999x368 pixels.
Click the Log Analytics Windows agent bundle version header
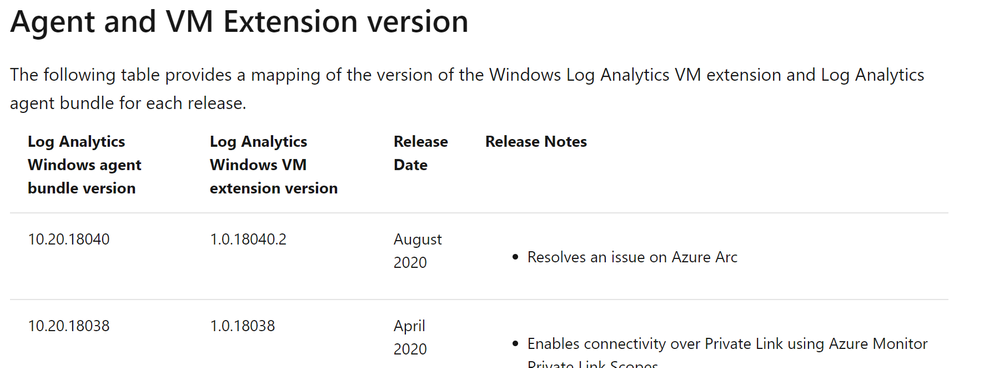[x=85, y=165]
